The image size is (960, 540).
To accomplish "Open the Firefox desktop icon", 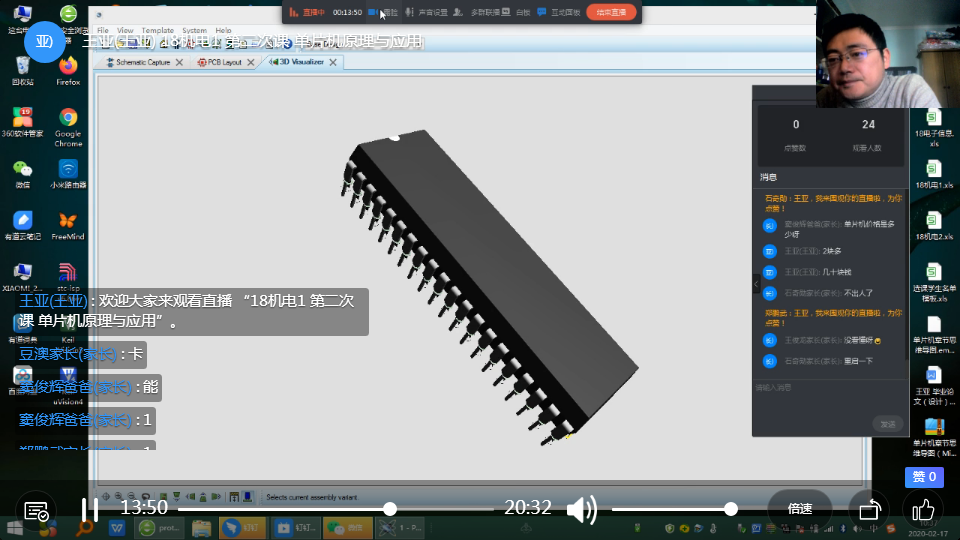I will tap(68, 71).
